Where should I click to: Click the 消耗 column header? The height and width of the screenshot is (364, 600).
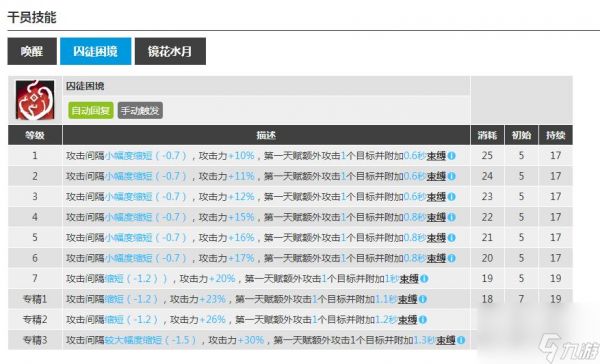[x=487, y=135]
